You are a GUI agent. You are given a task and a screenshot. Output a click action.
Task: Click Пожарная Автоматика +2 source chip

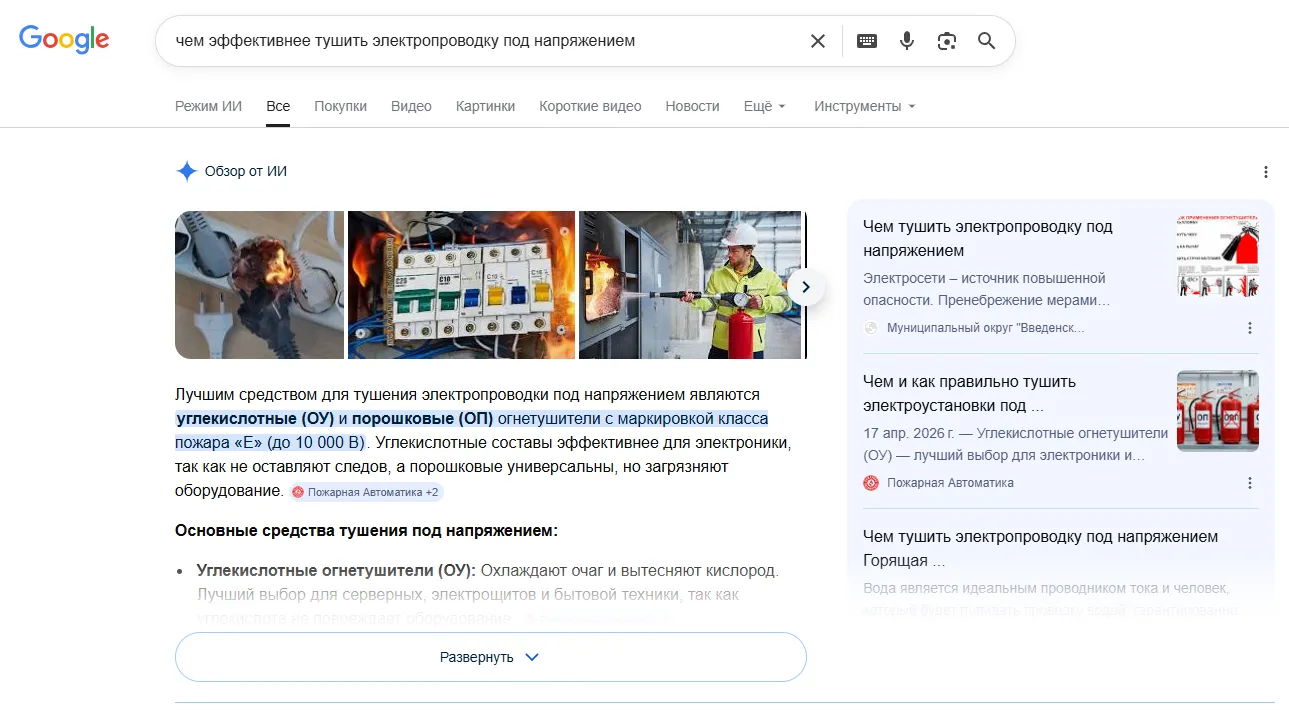pos(365,492)
